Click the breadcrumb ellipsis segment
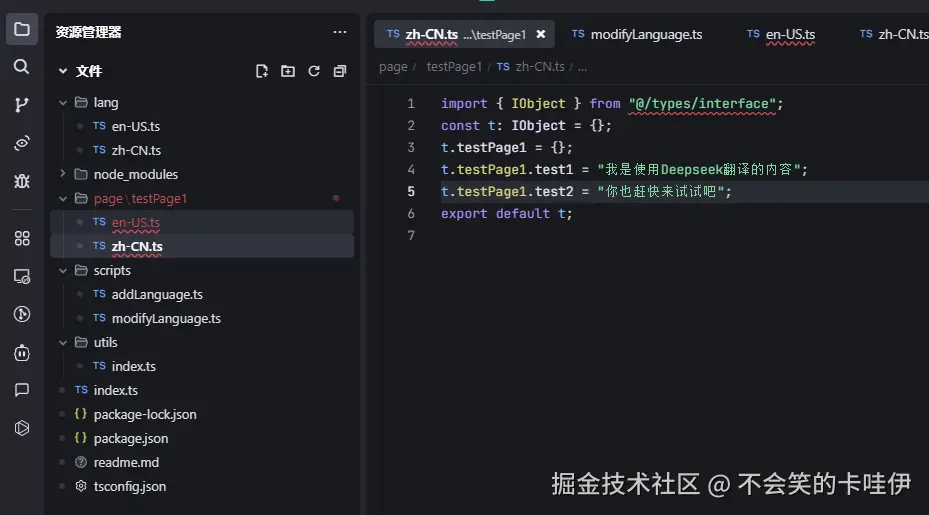 [582, 67]
